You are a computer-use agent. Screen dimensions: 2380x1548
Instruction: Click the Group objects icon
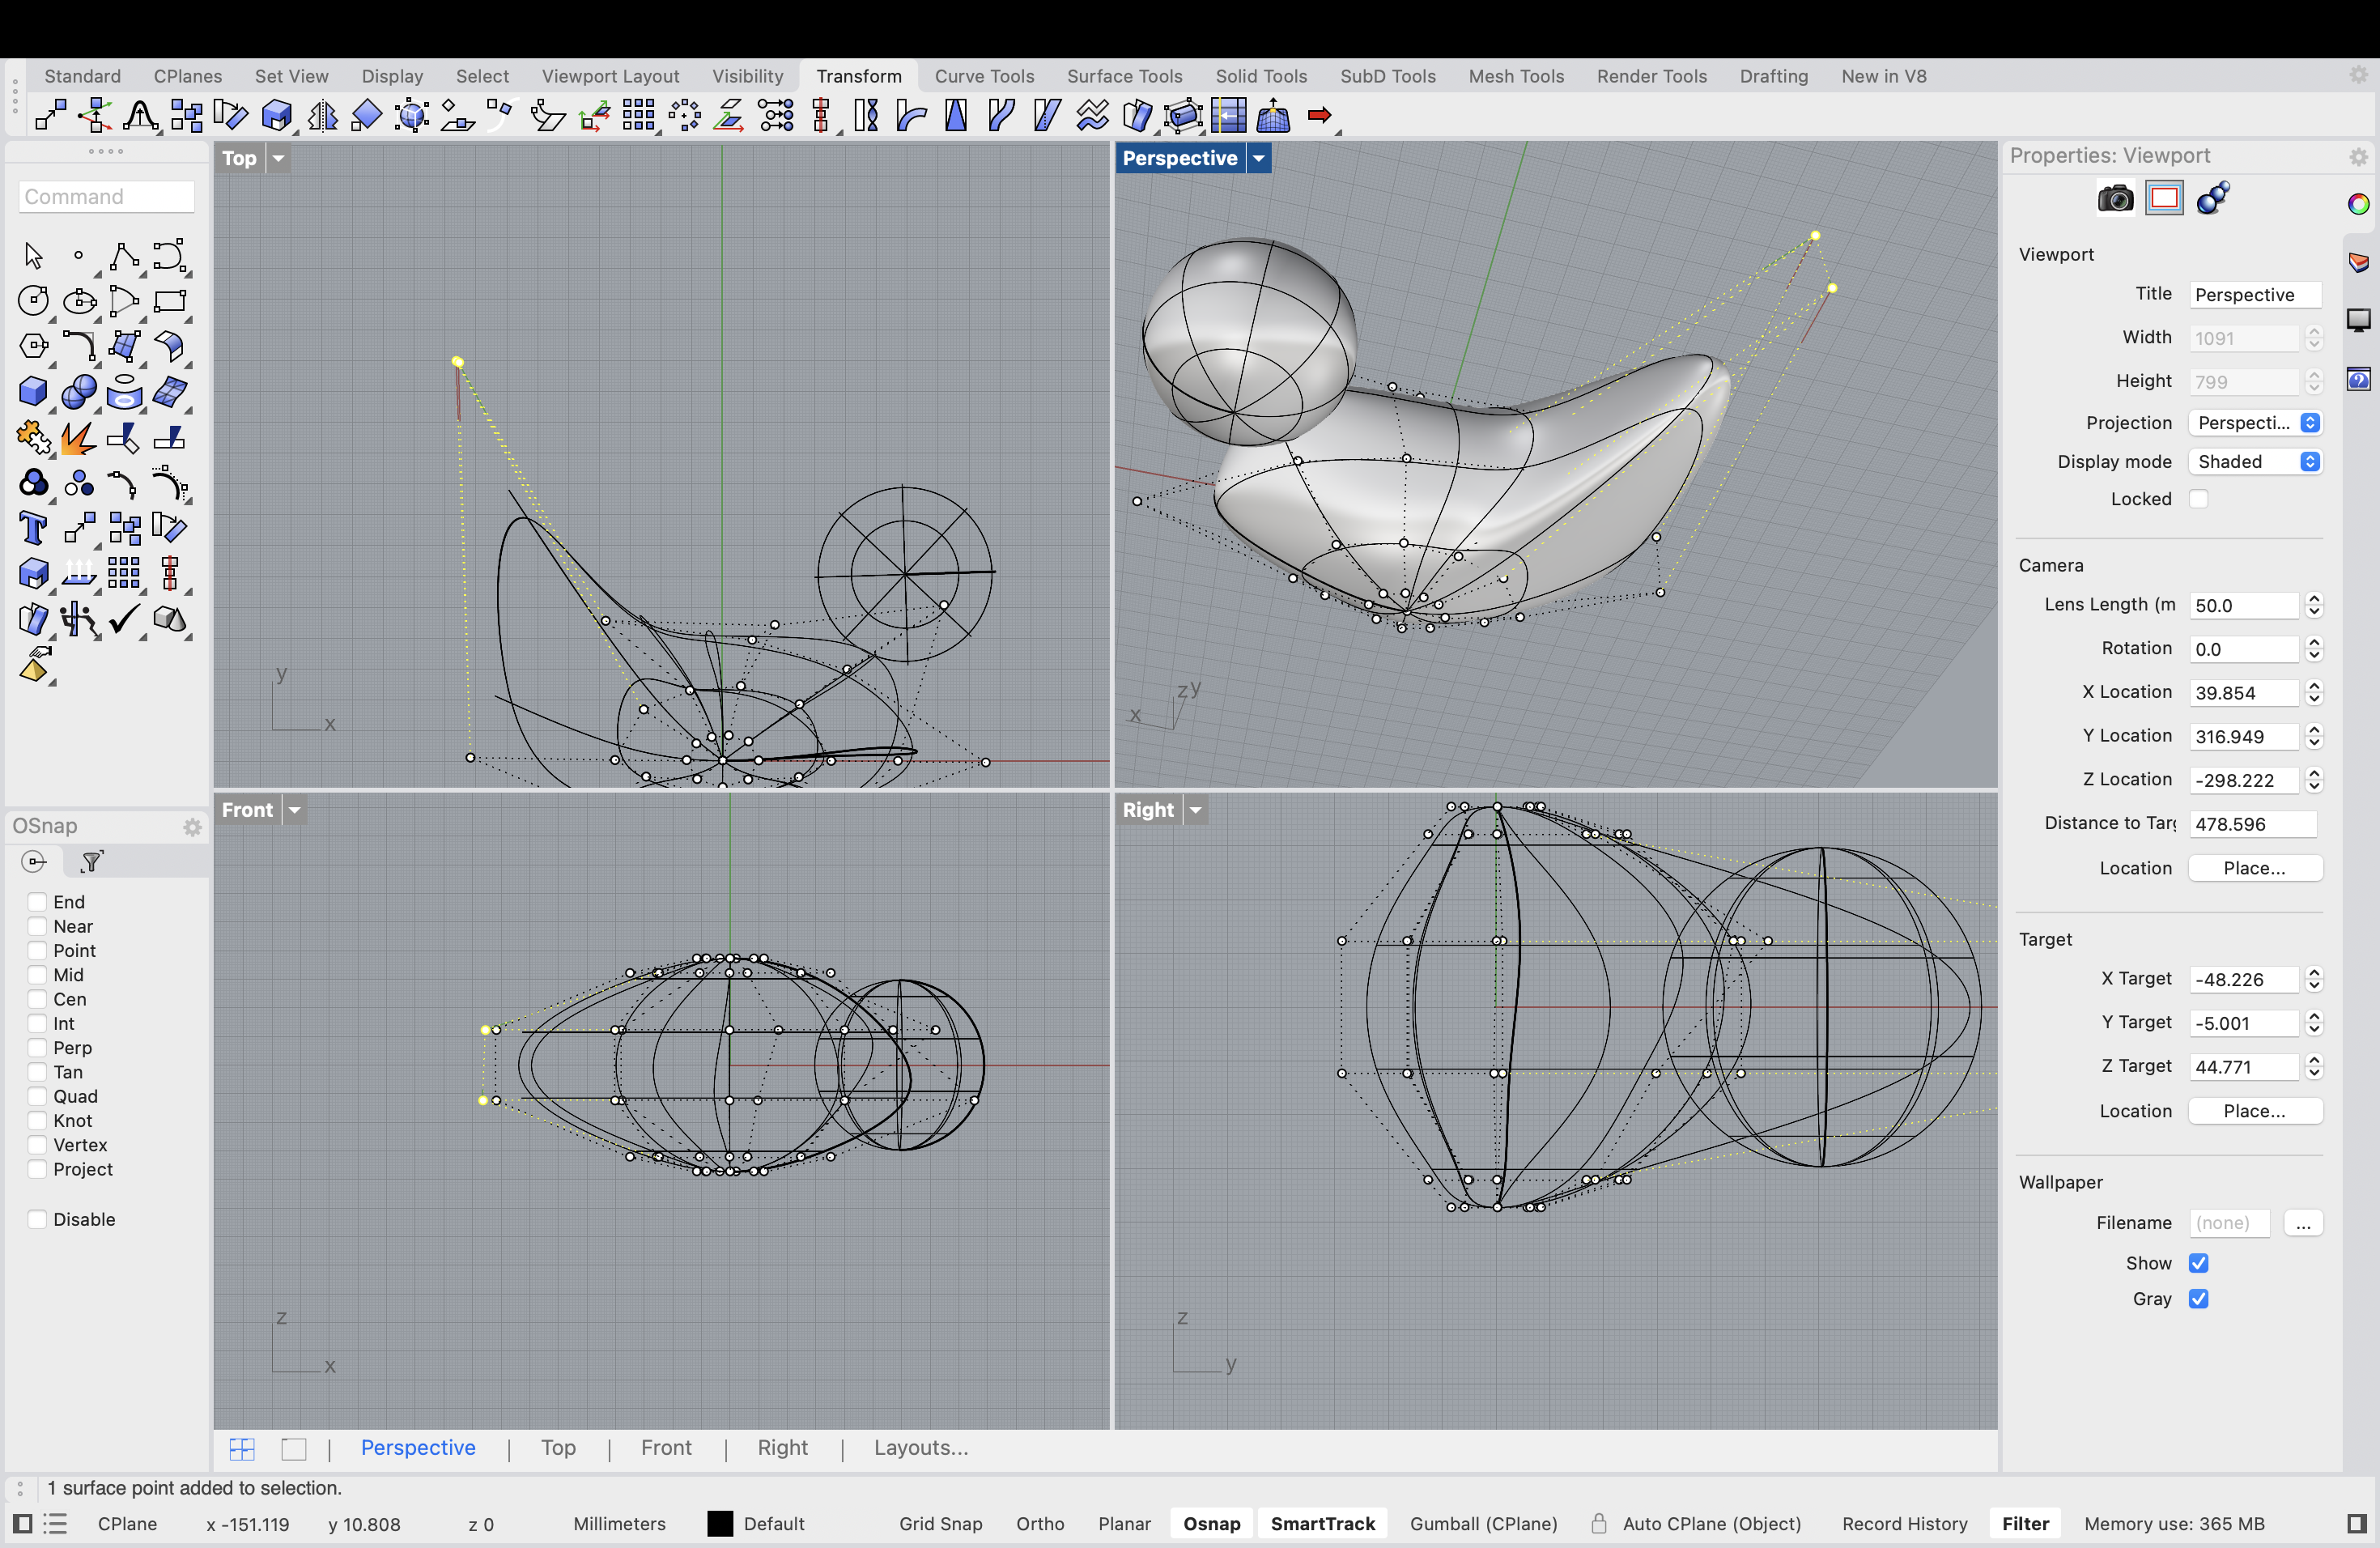[33, 484]
